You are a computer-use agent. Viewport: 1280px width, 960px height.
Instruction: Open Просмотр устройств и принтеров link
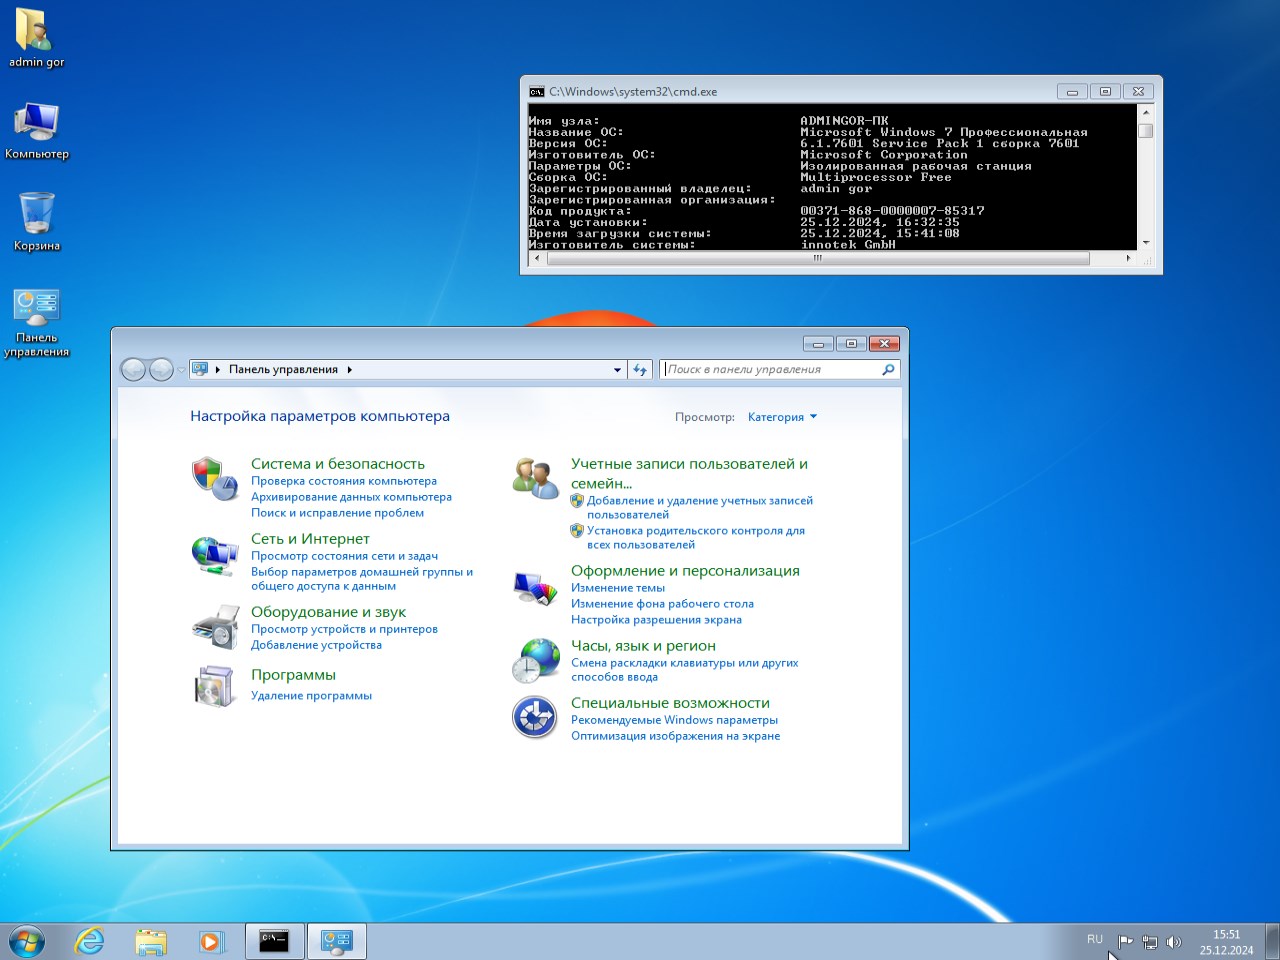tap(344, 629)
